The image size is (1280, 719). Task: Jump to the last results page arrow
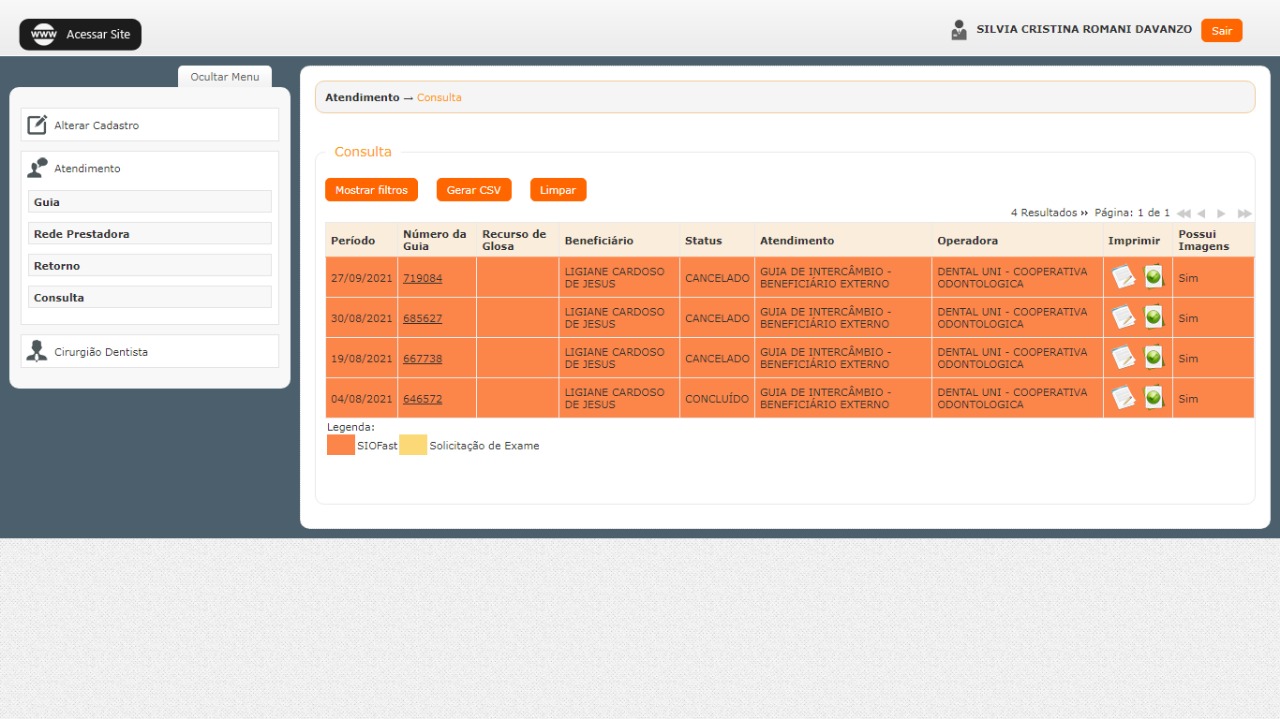click(1244, 214)
